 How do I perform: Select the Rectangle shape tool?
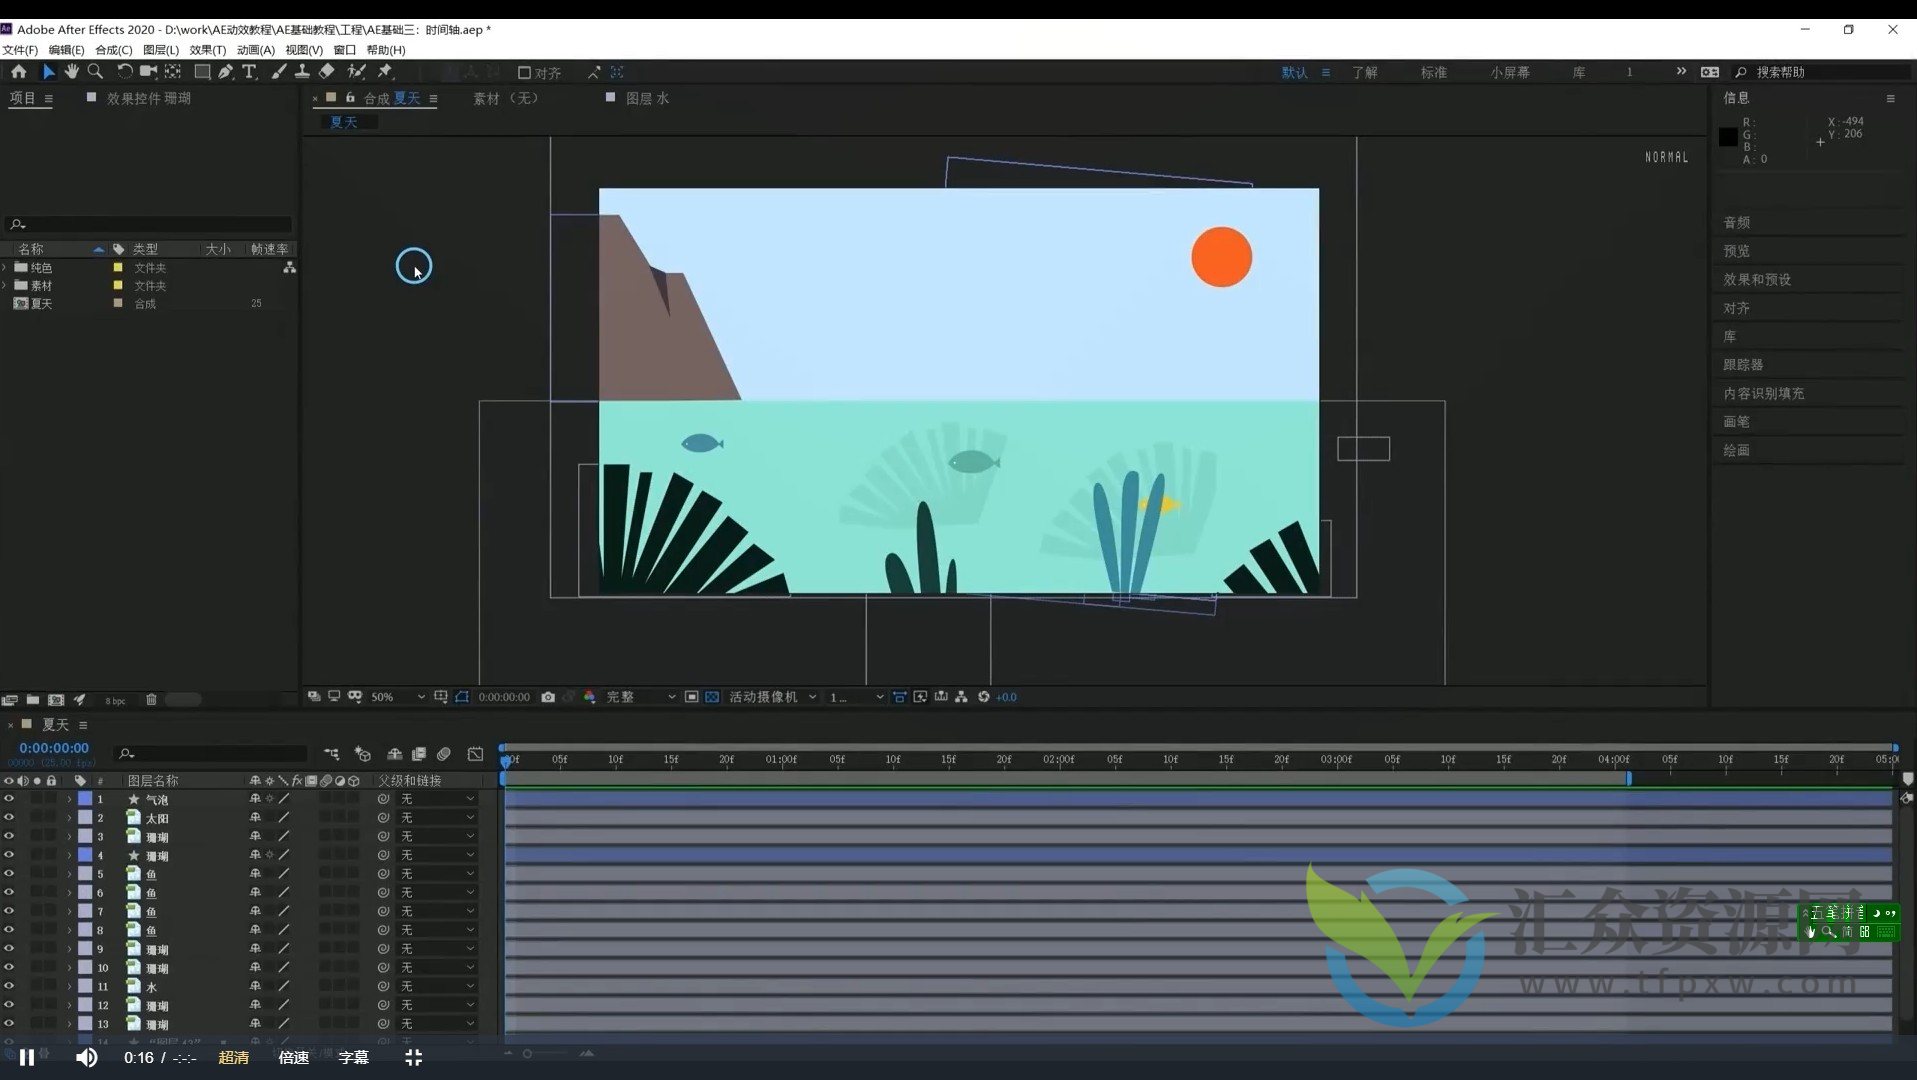201,72
